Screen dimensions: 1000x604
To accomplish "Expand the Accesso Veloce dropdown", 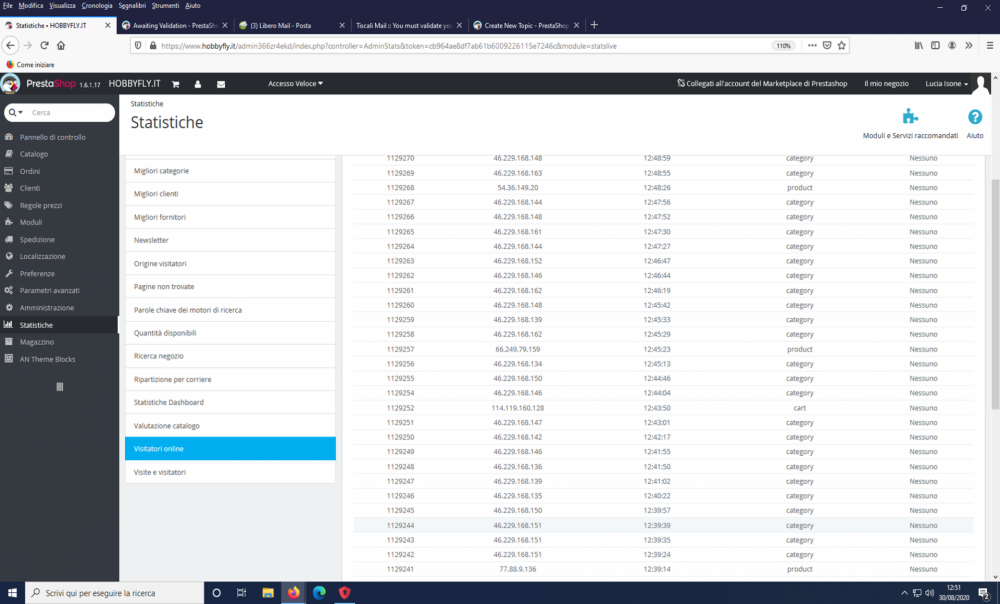I will pos(295,84).
